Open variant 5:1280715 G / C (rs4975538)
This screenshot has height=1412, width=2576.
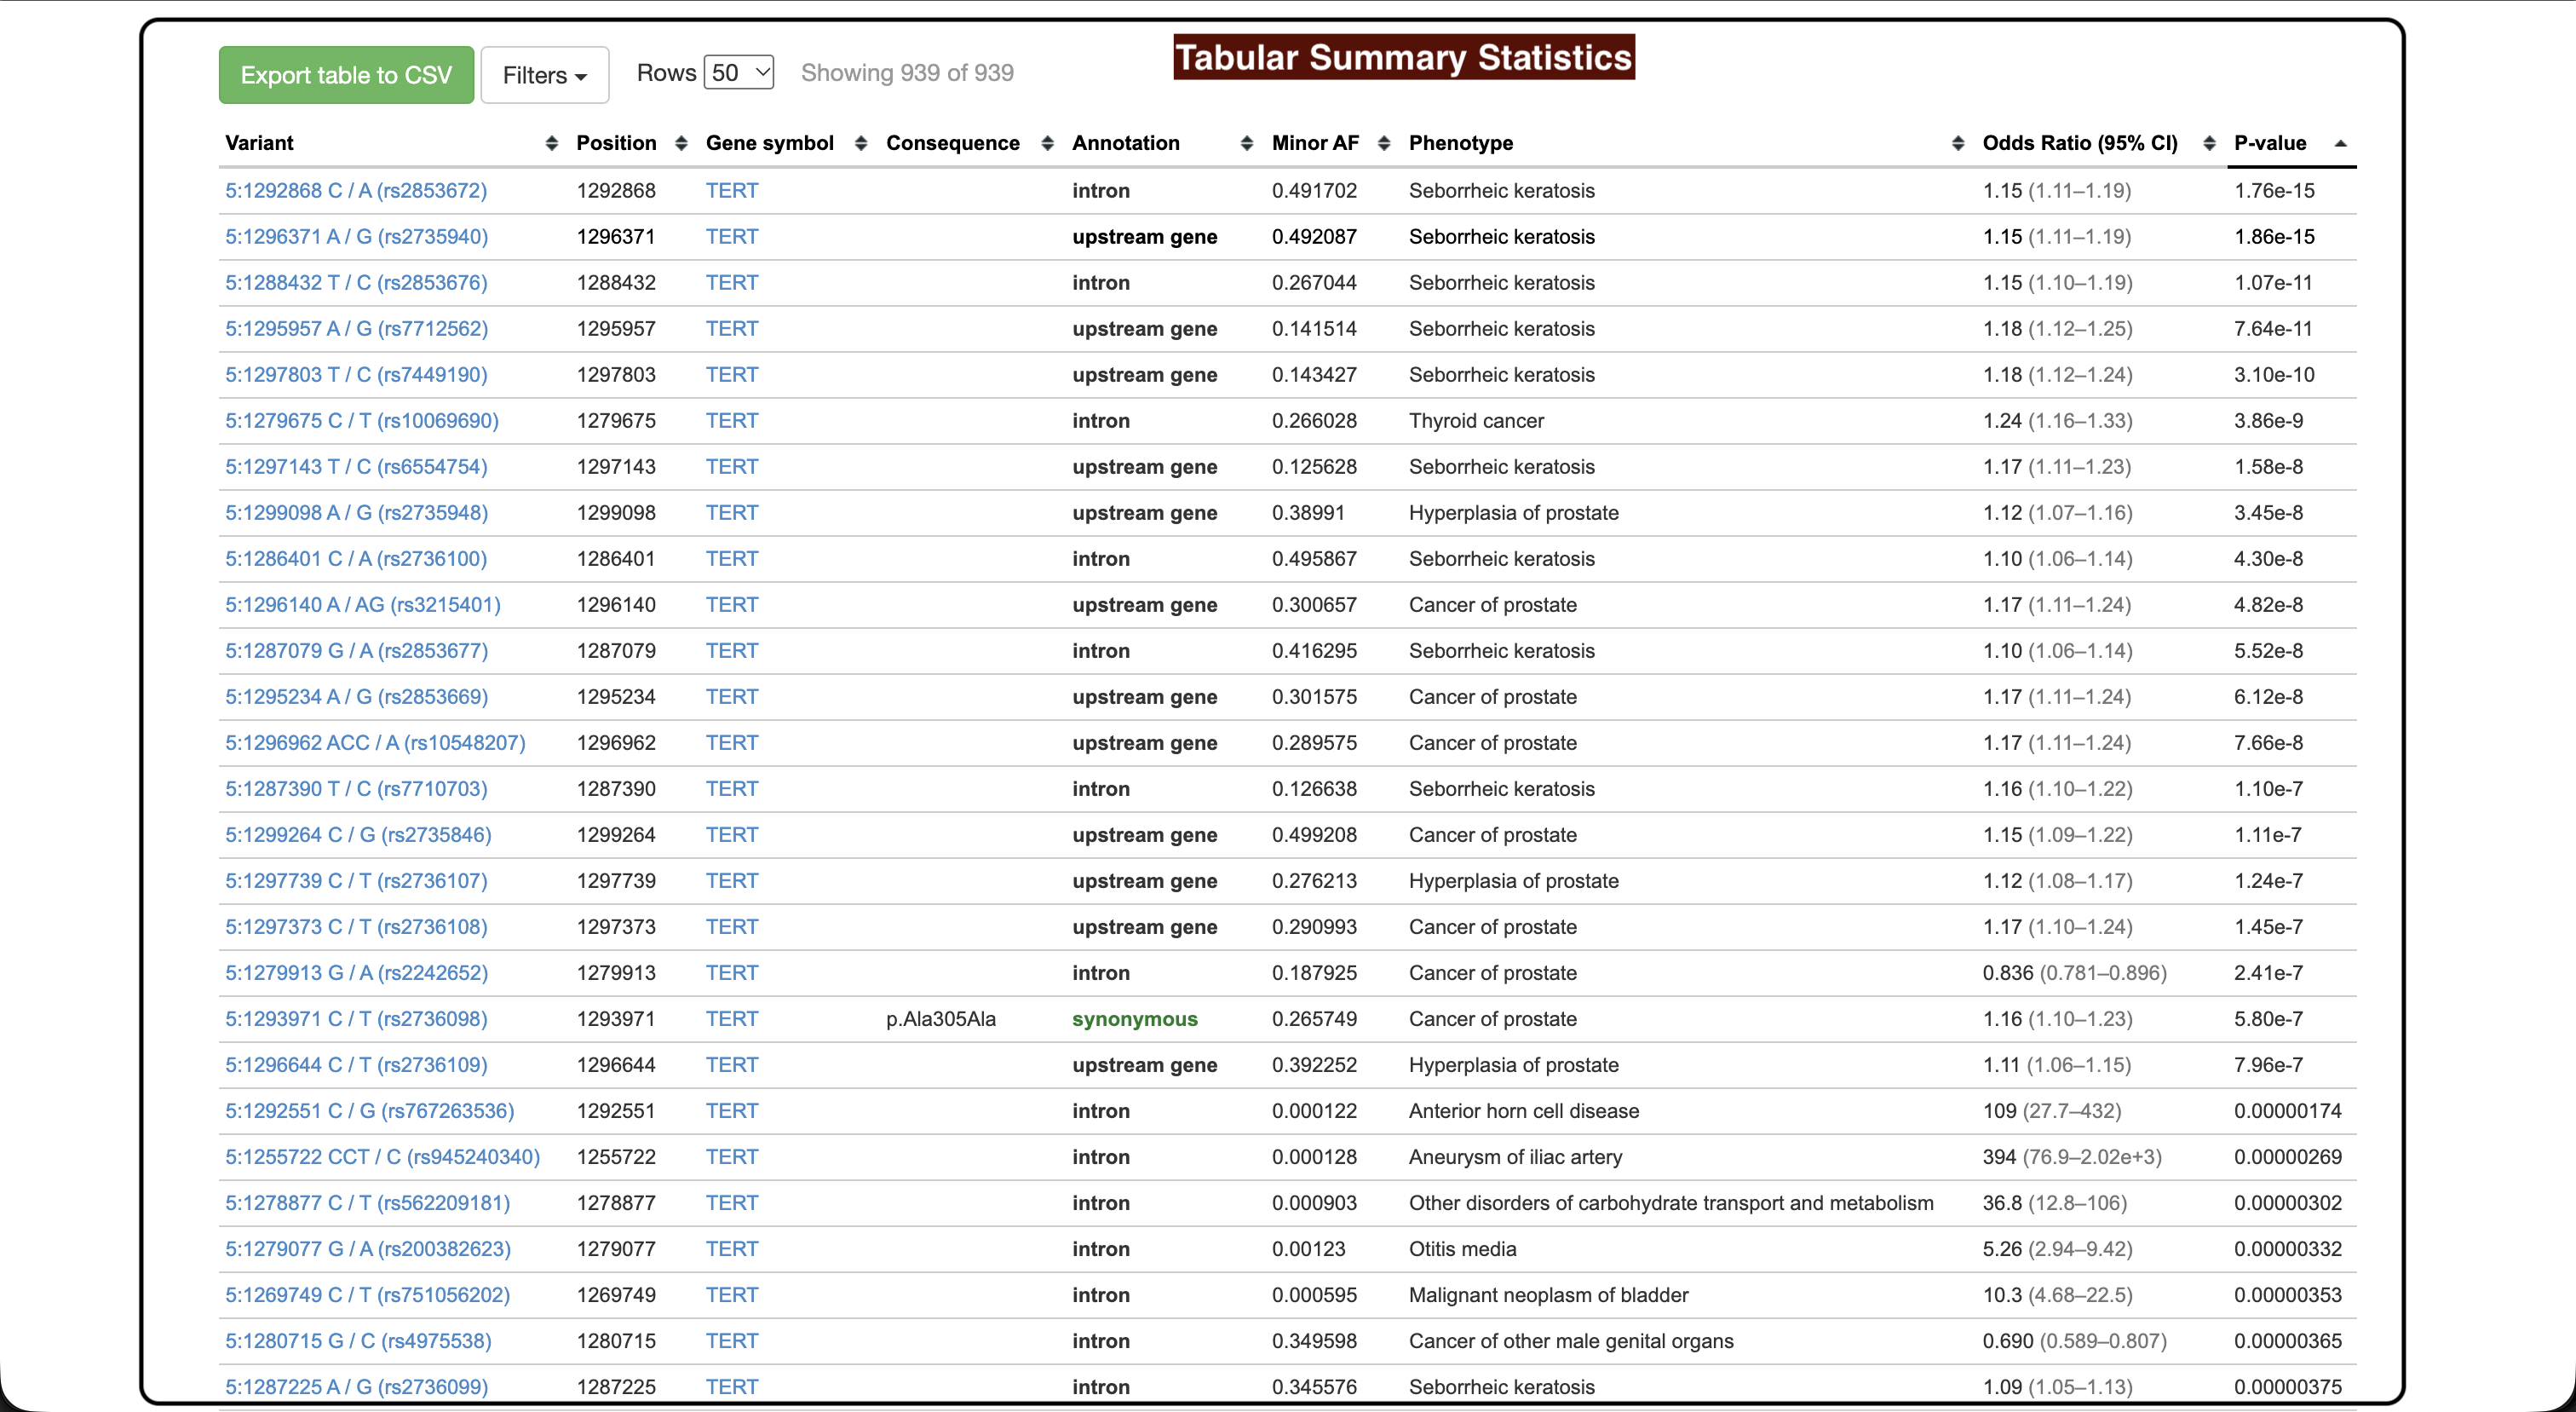point(358,1341)
